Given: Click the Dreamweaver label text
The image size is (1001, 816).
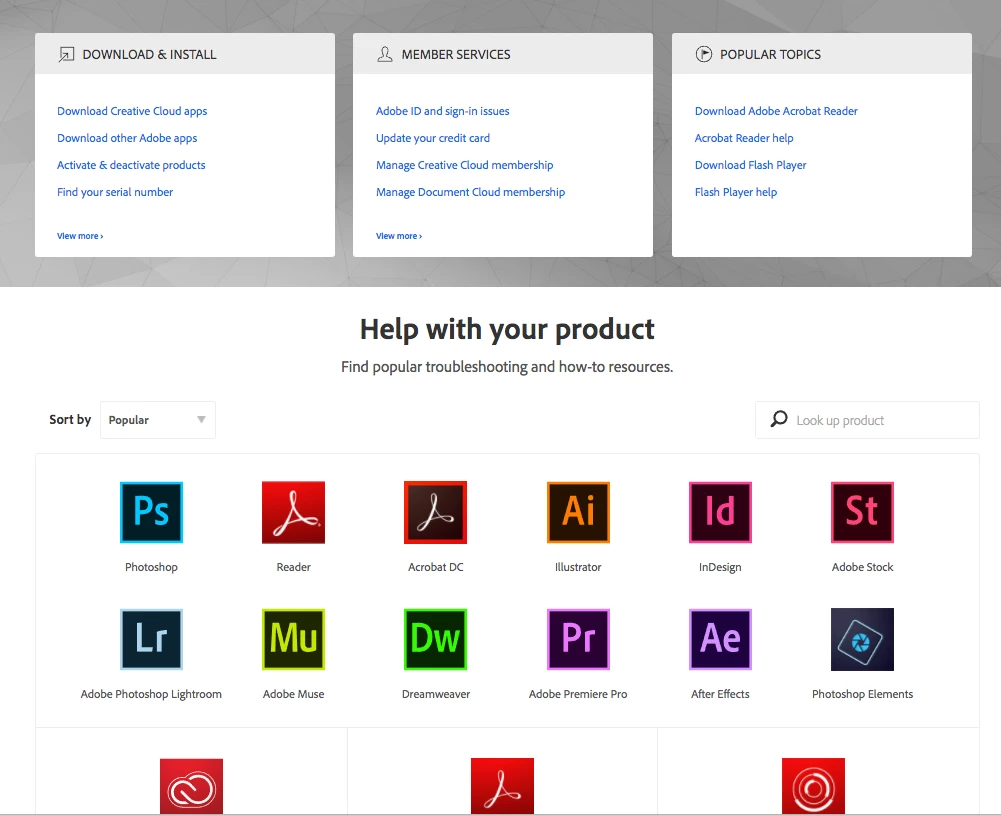Looking at the screenshot, I should (435, 694).
